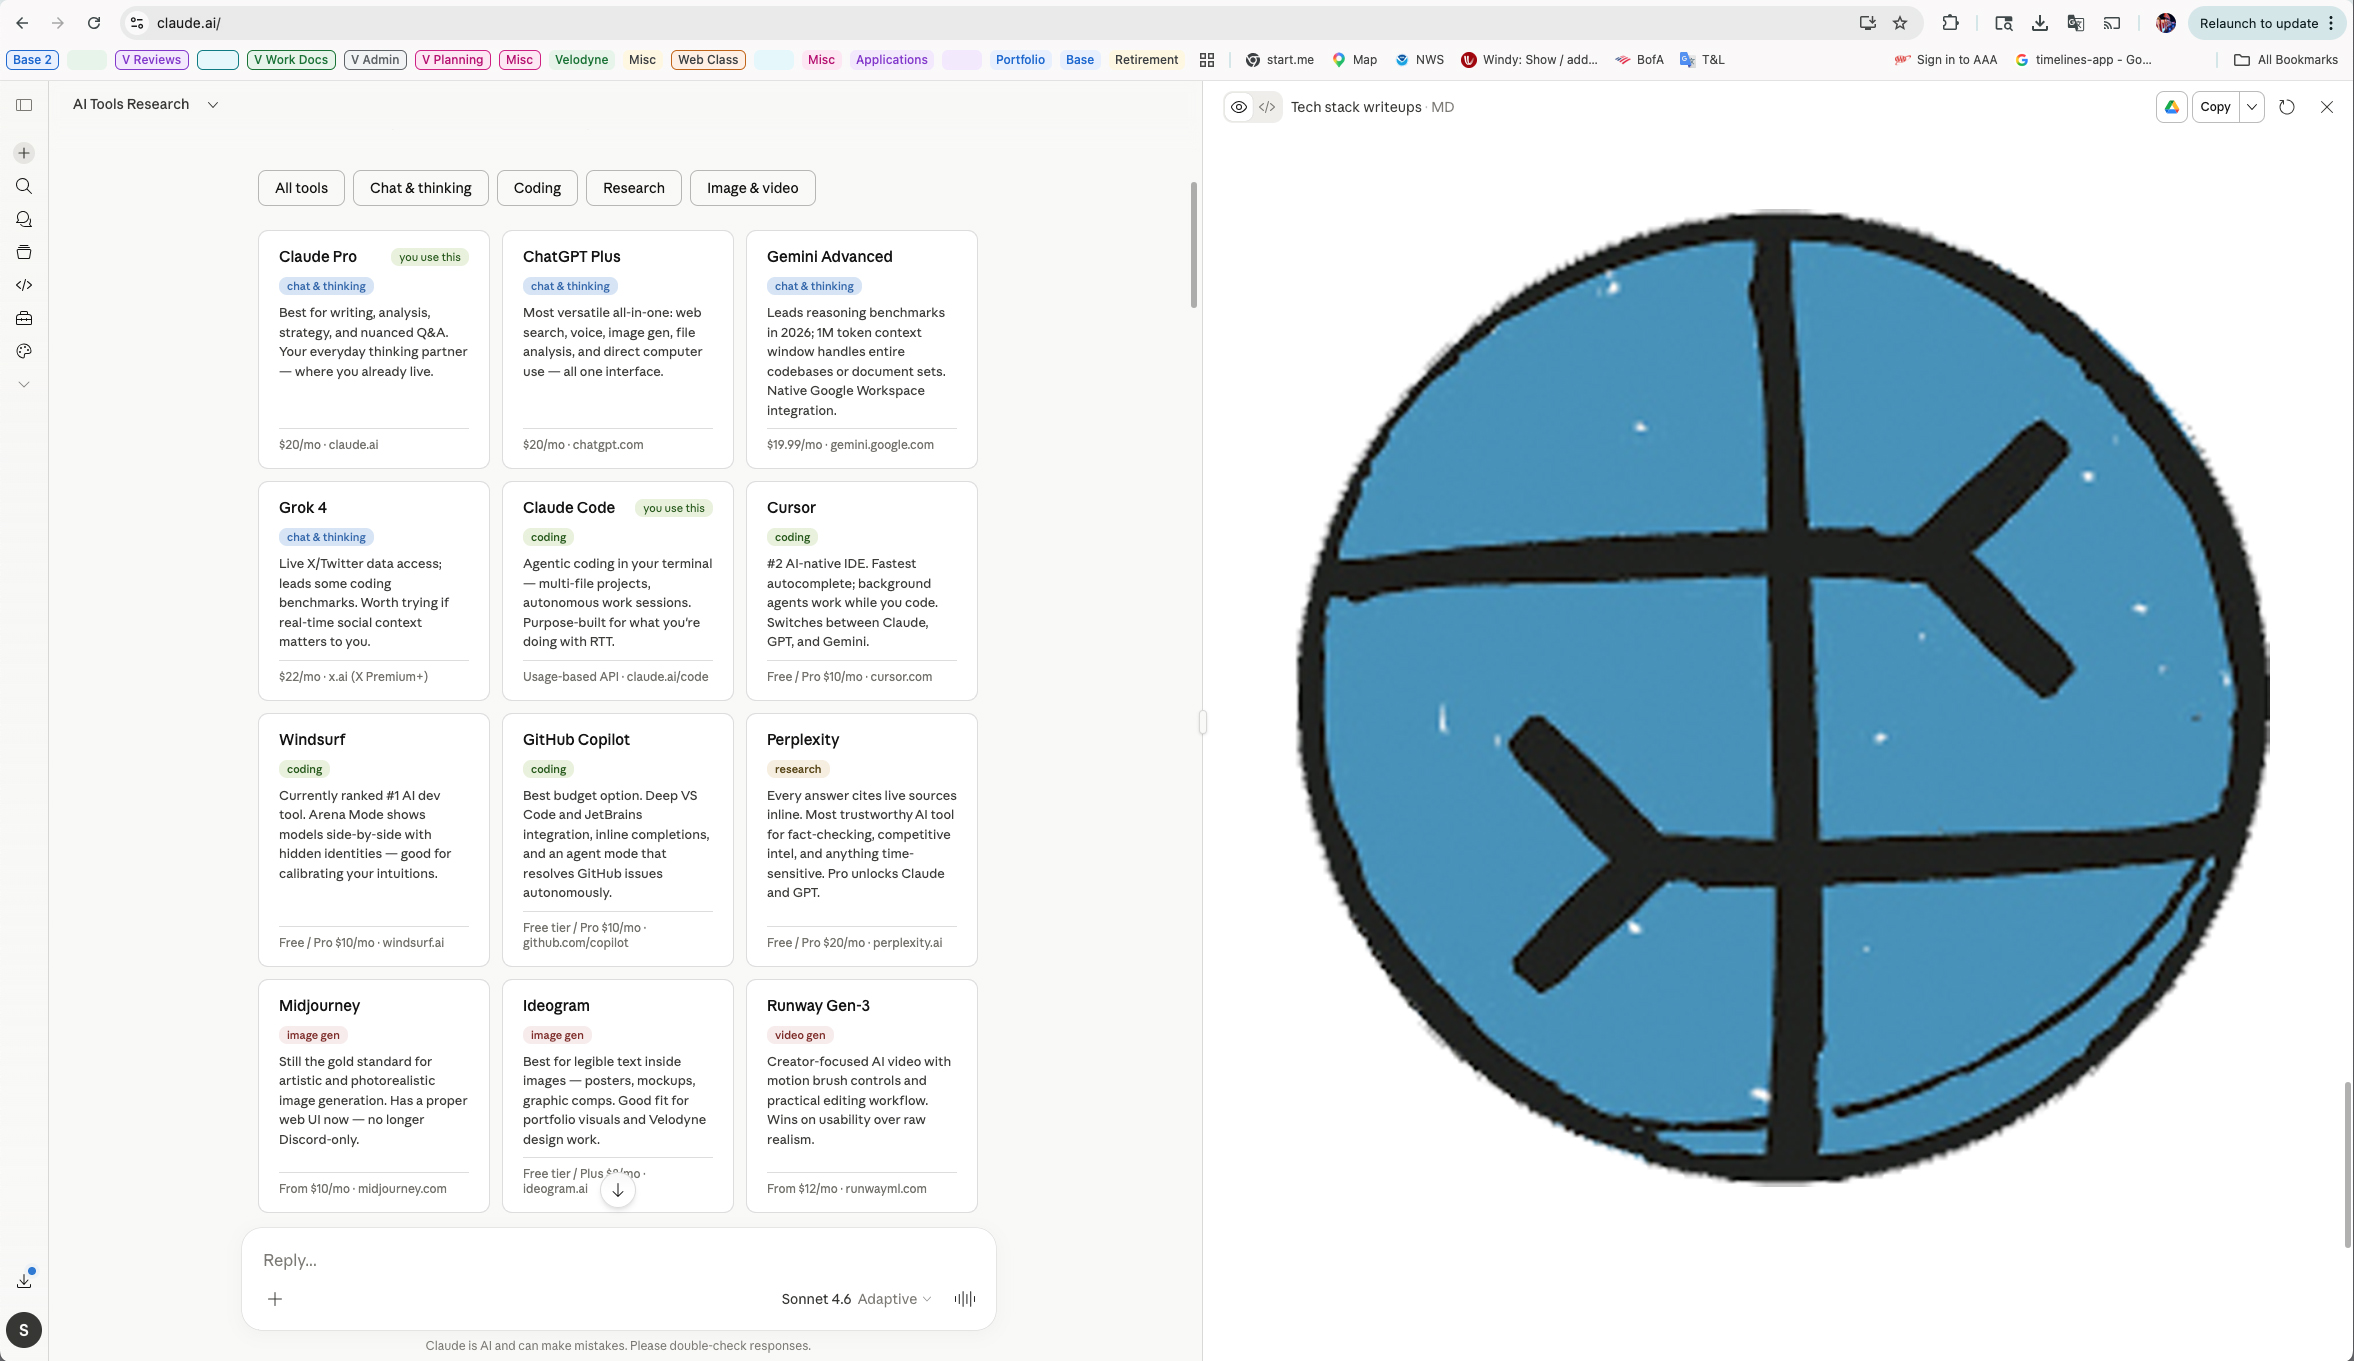2354x1361 pixels.
Task: Open the Web Class bookmark folder
Action: pyautogui.click(x=708, y=60)
